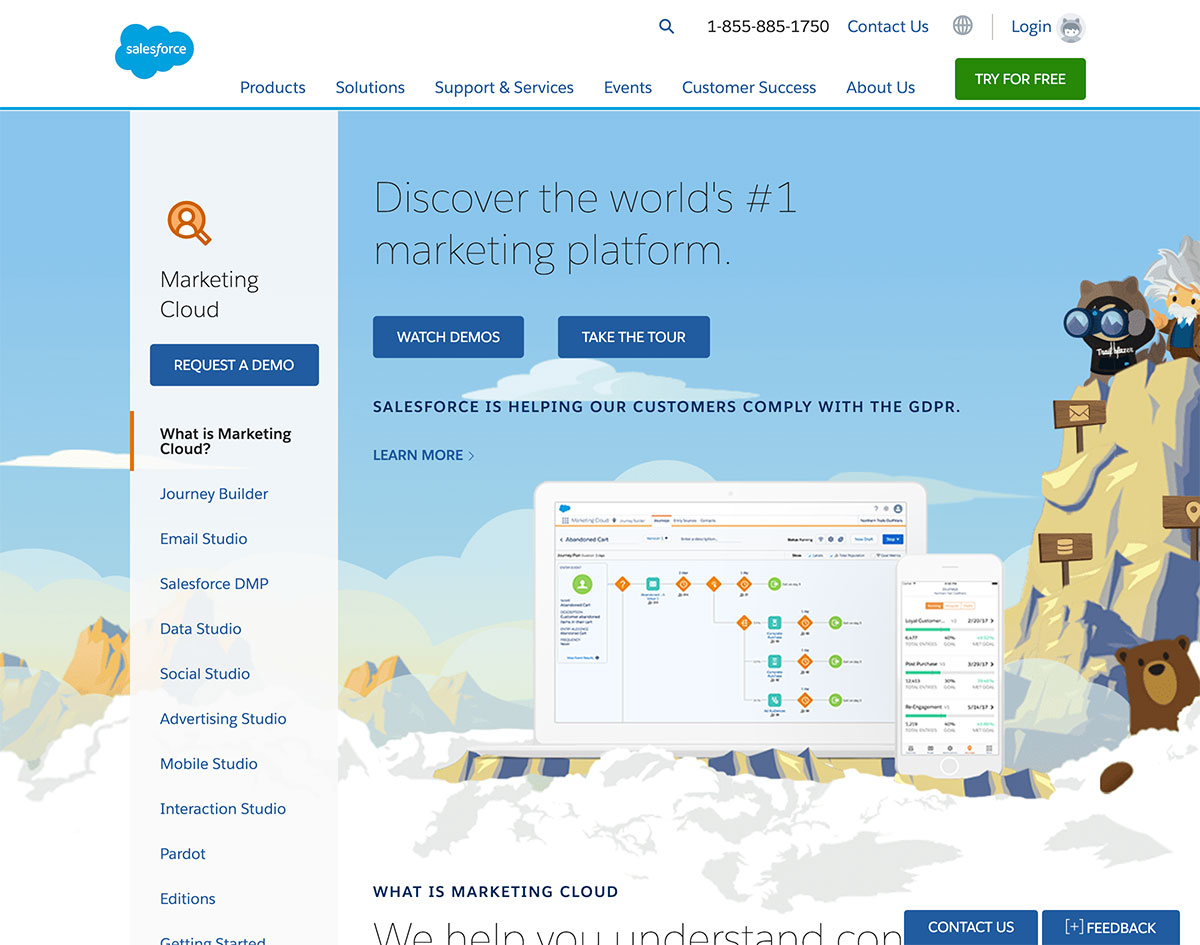Click the Contact Us link in header

point(888,27)
